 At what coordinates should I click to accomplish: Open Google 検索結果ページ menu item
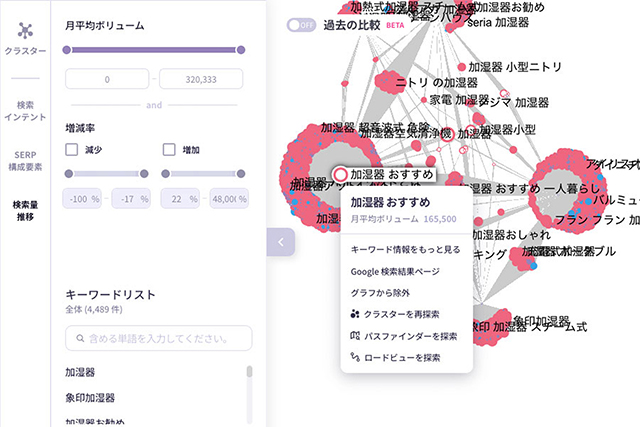(x=395, y=271)
